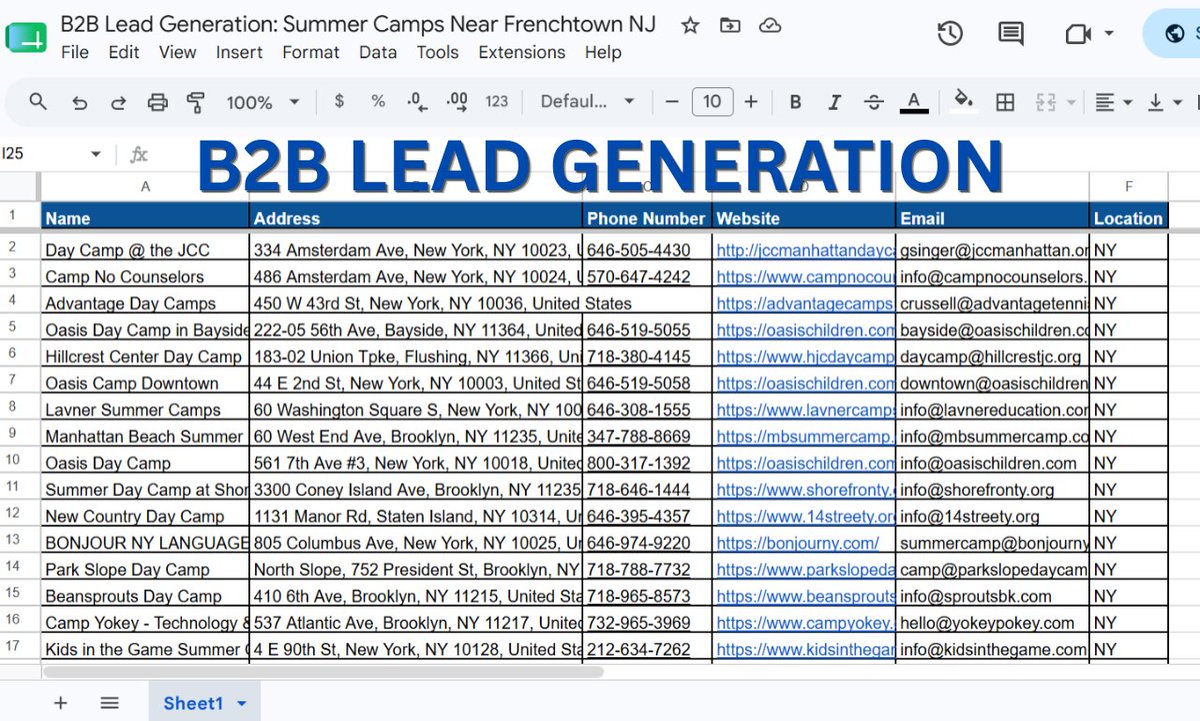The height and width of the screenshot is (721, 1200).
Task: Start a Meet call camera icon
Action: tap(1078, 34)
